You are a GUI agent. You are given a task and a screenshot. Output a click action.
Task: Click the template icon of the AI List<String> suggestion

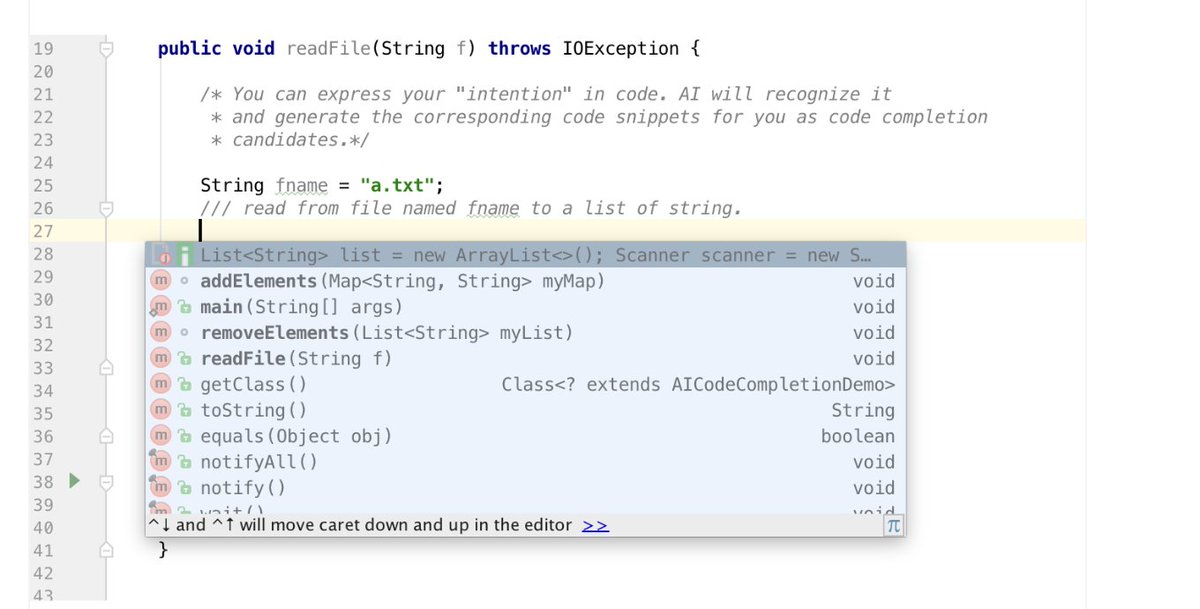[160, 256]
